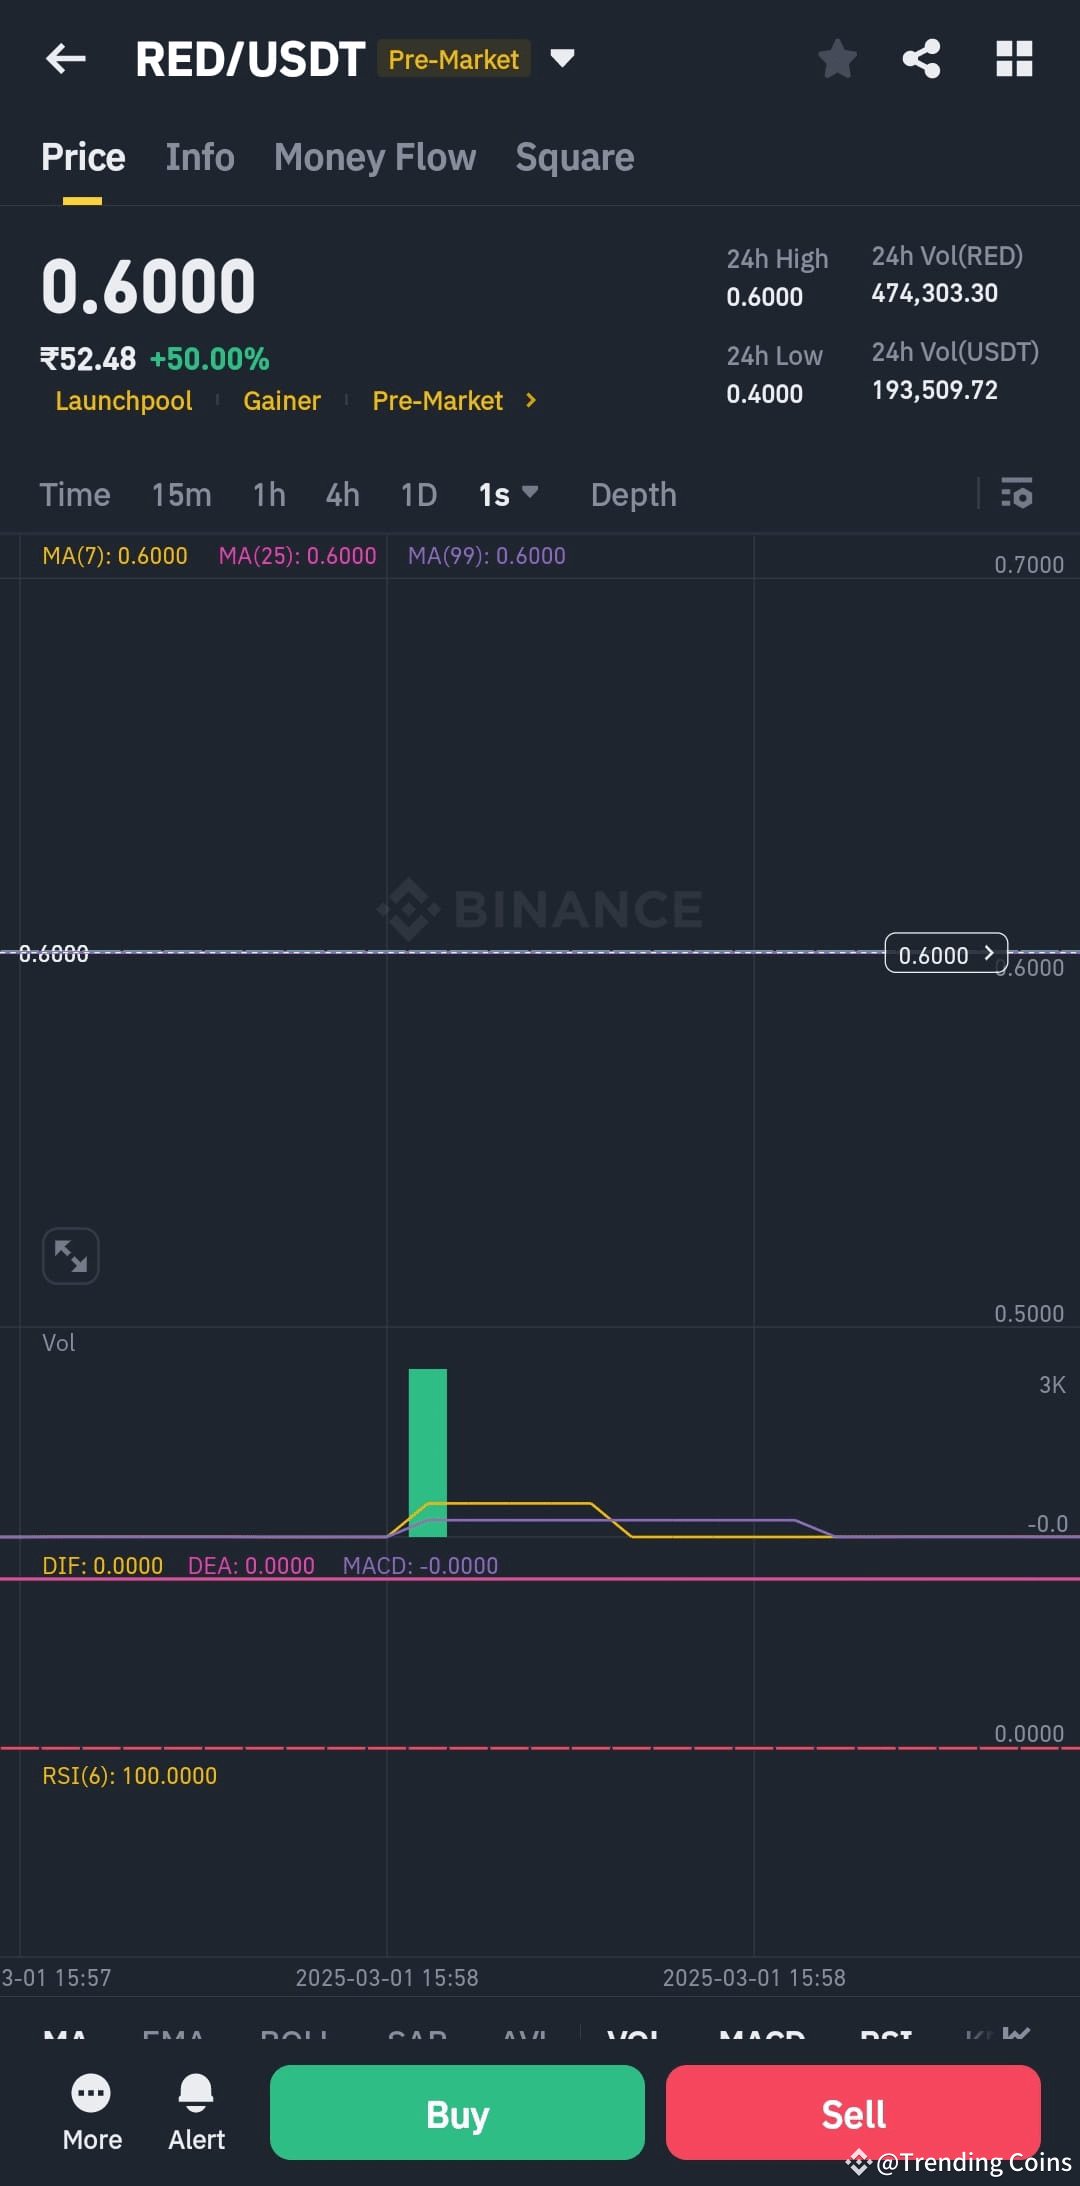Tap the red Sell button

(x=853, y=2112)
